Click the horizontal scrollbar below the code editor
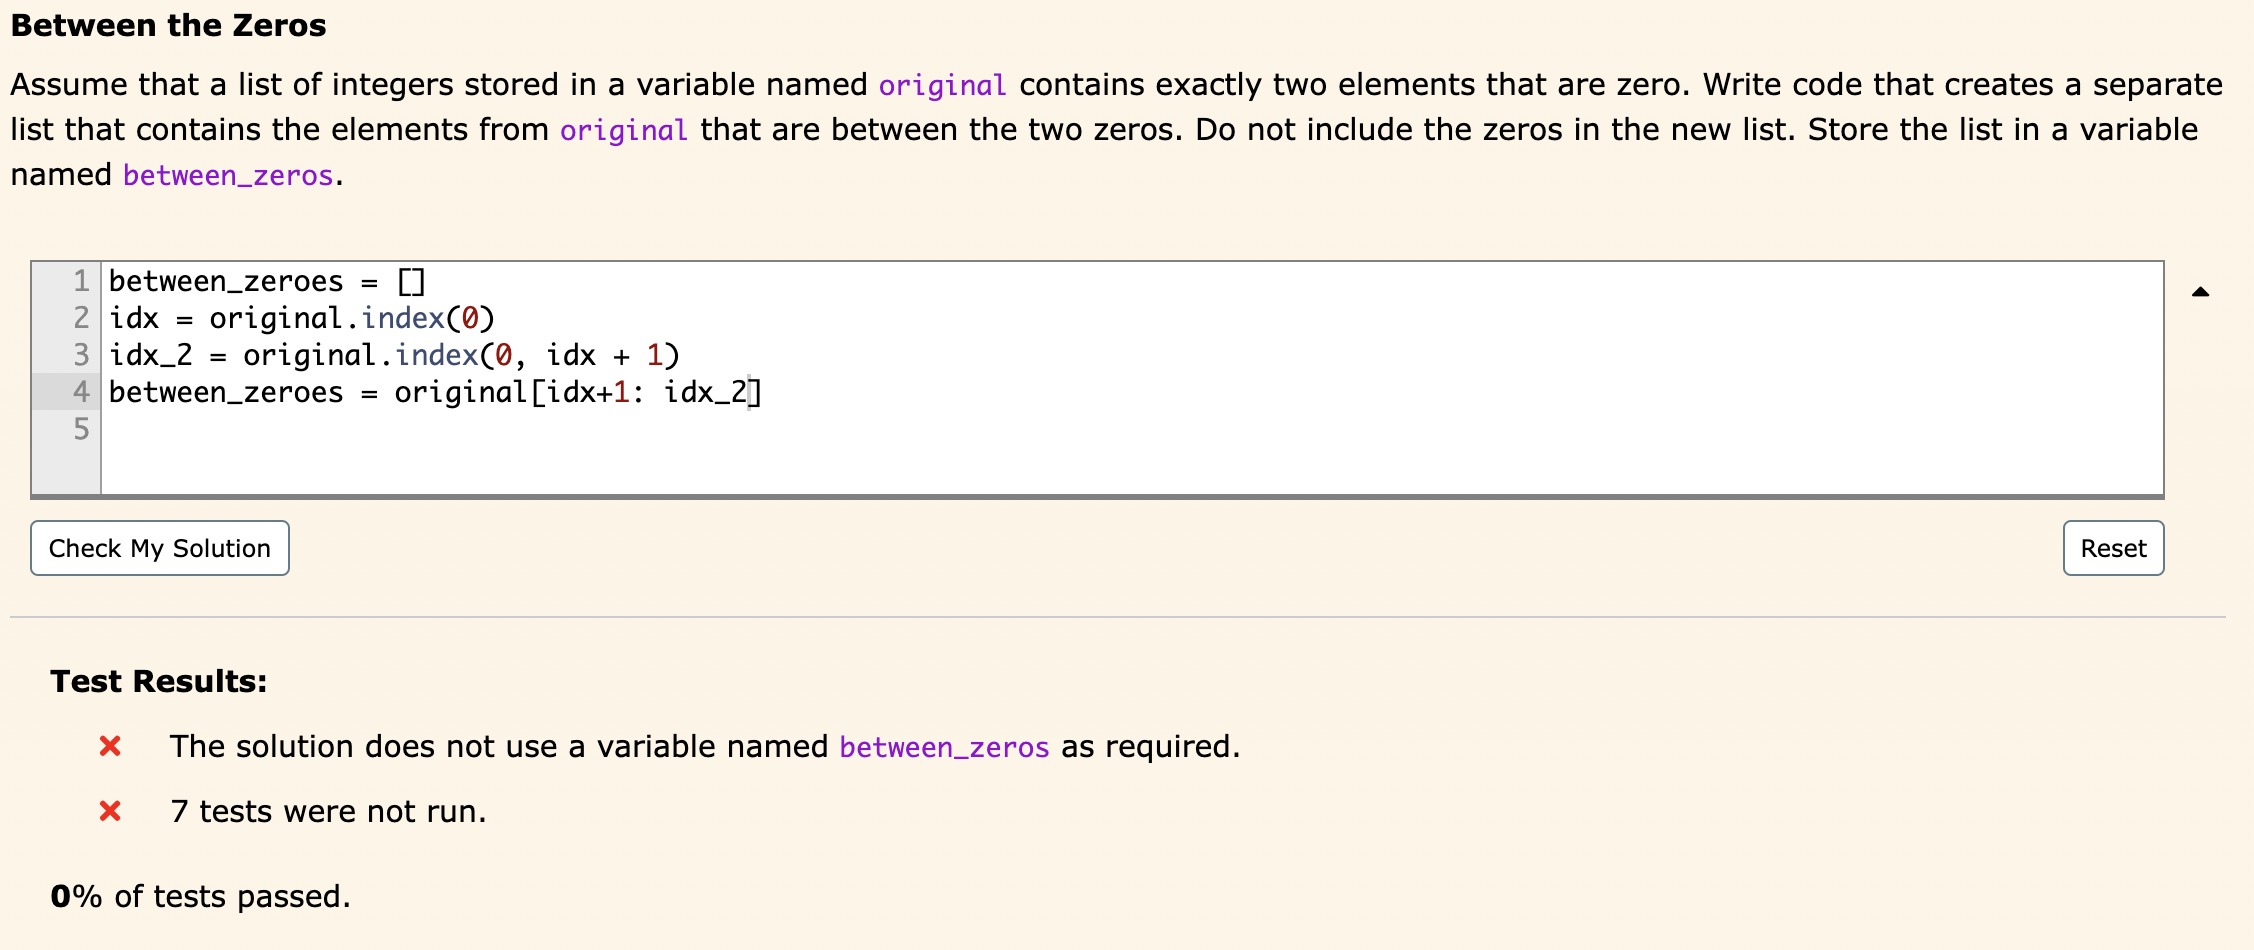 tap(1100, 497)
